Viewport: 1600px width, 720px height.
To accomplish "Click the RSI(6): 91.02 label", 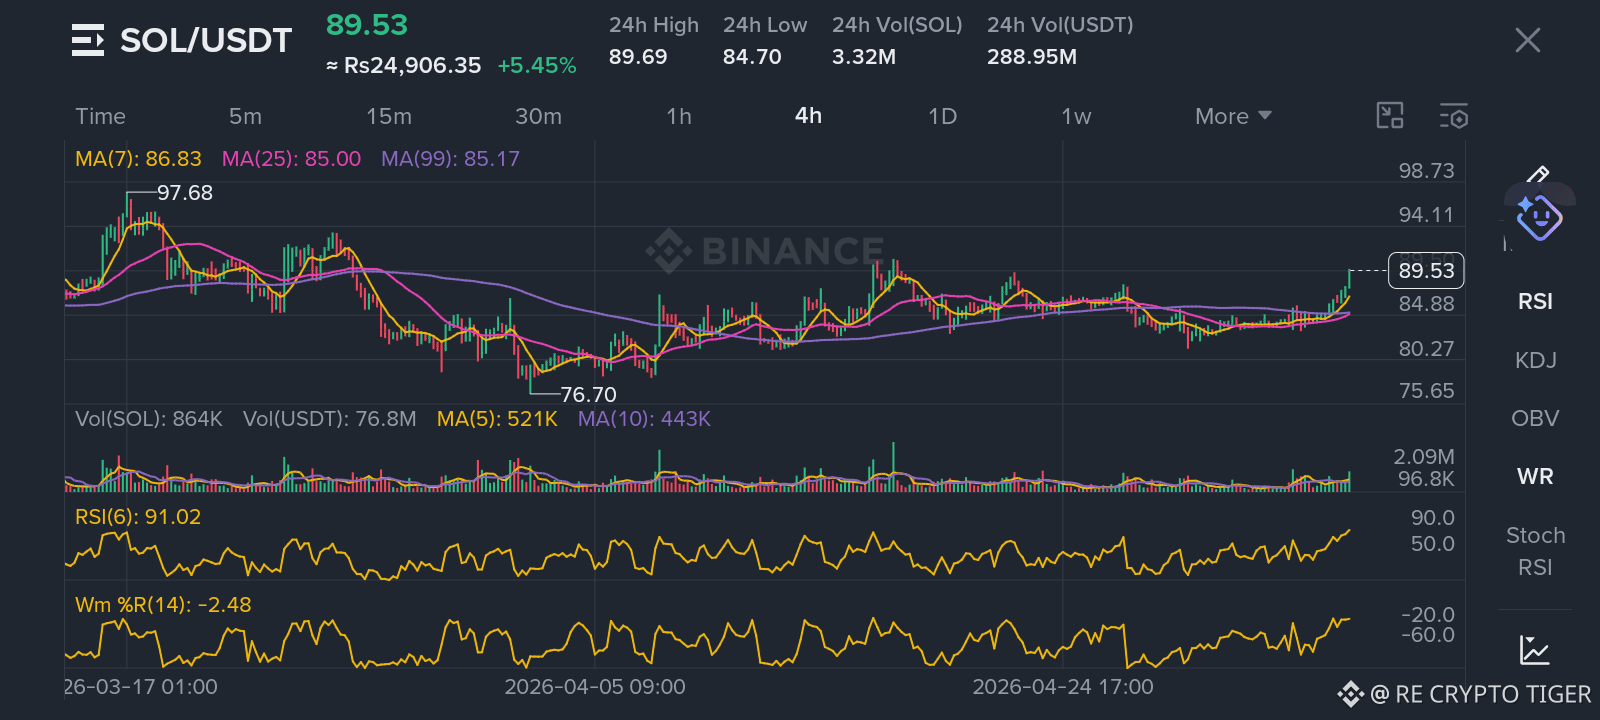I will click(138, 517).
